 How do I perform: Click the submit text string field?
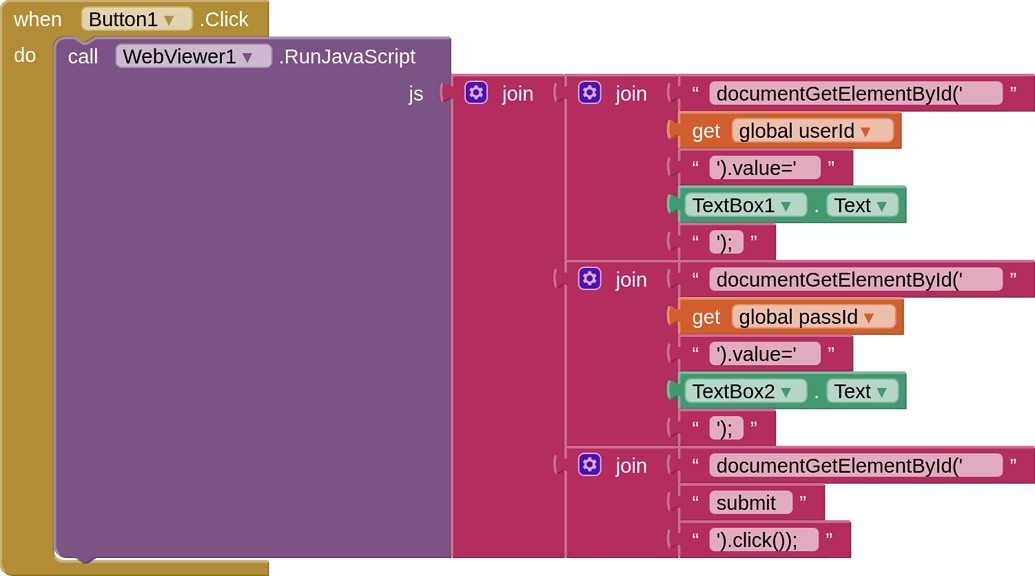[x=750, y=502]
